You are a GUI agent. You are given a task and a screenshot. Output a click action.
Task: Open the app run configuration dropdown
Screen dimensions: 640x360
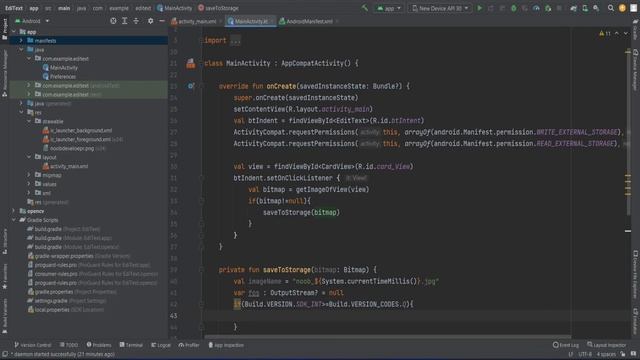(388, 8)
